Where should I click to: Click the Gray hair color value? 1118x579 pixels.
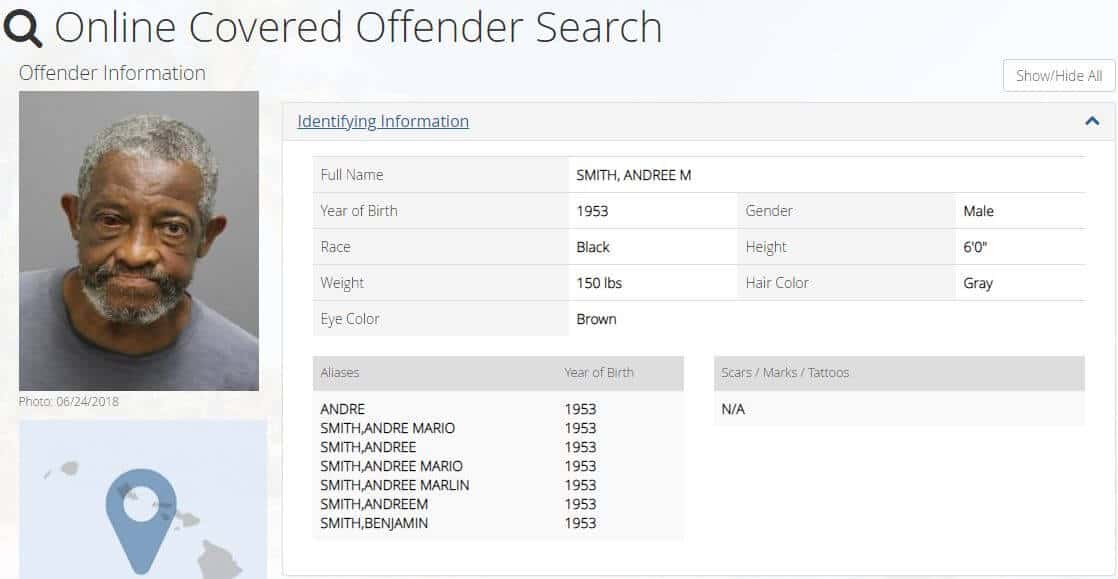978,283
